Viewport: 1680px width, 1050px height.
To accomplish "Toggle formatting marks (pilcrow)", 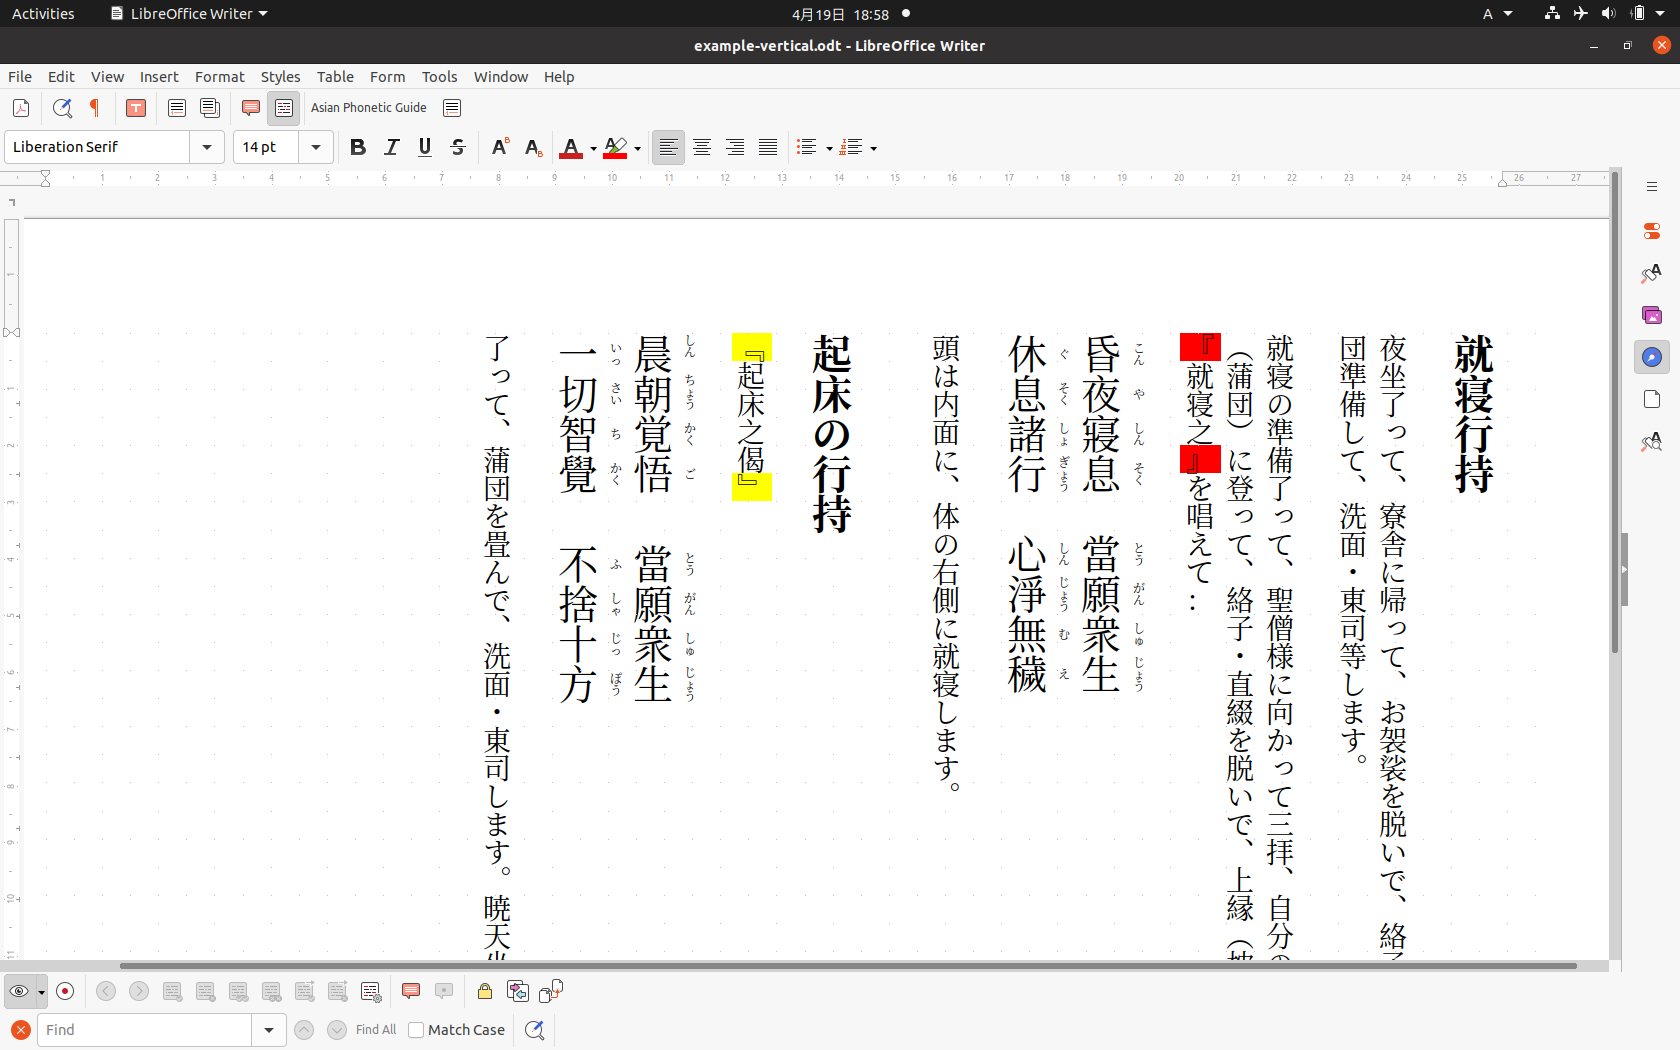I will (x=95, y=108).
